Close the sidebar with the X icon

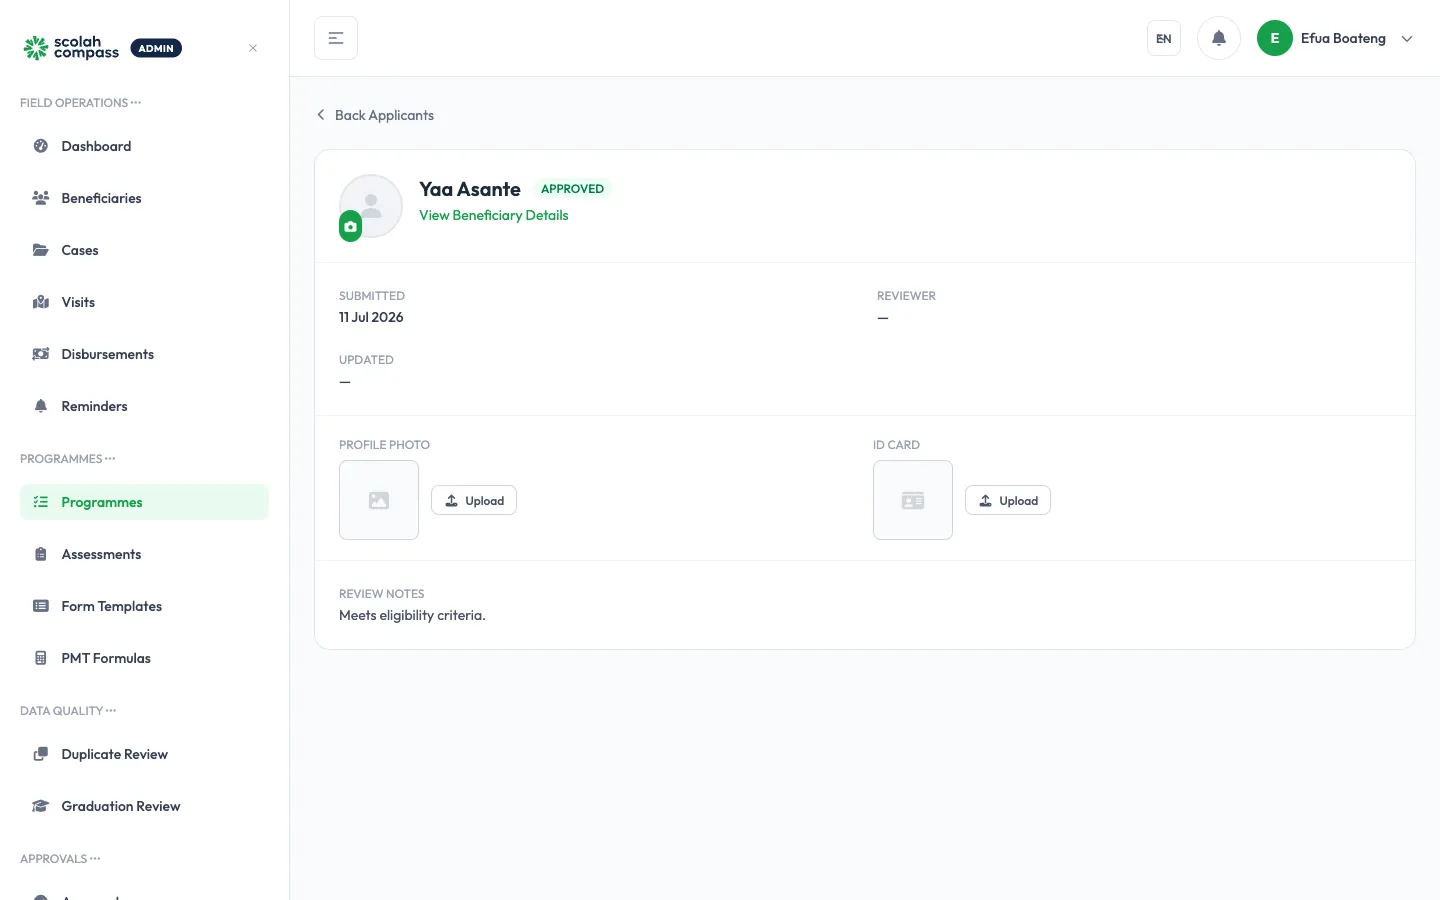(253, 48)
